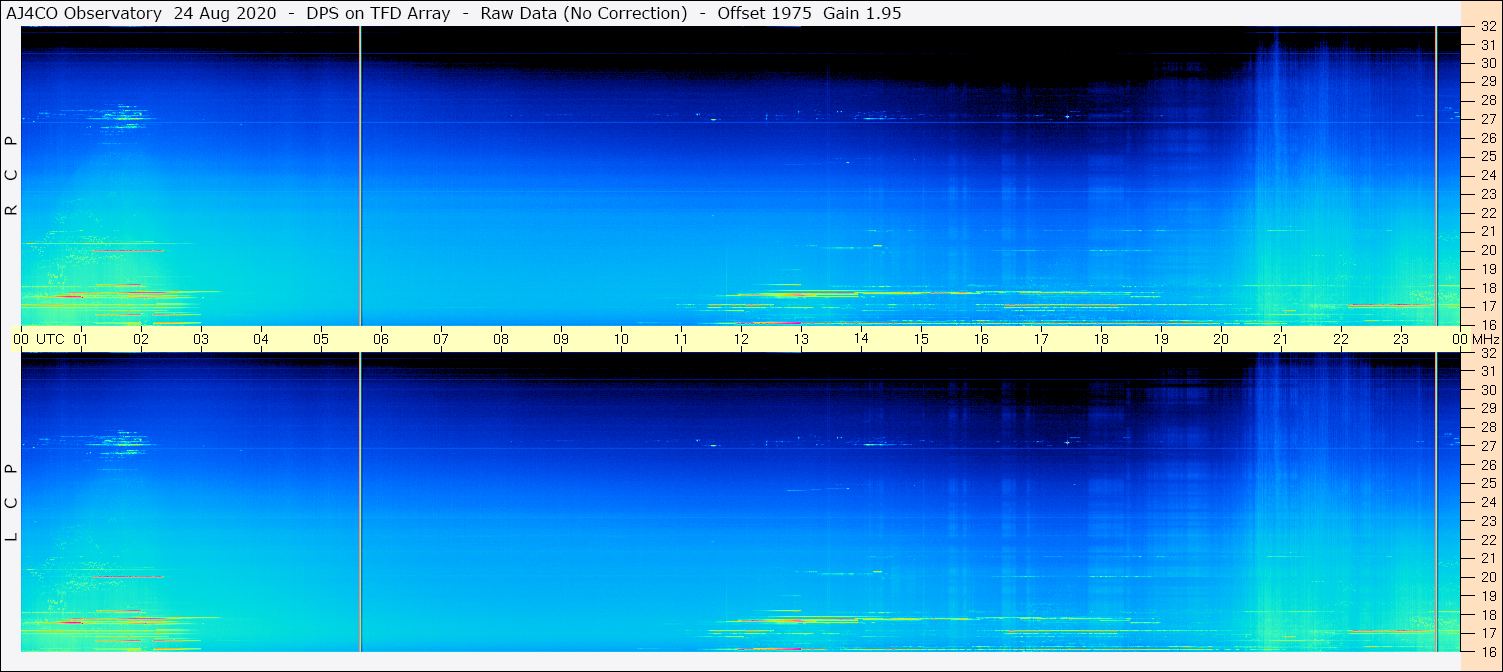The image size is (1503, 672).
Task: Click the "MHz" unit label
Action: coord(1484,339)
